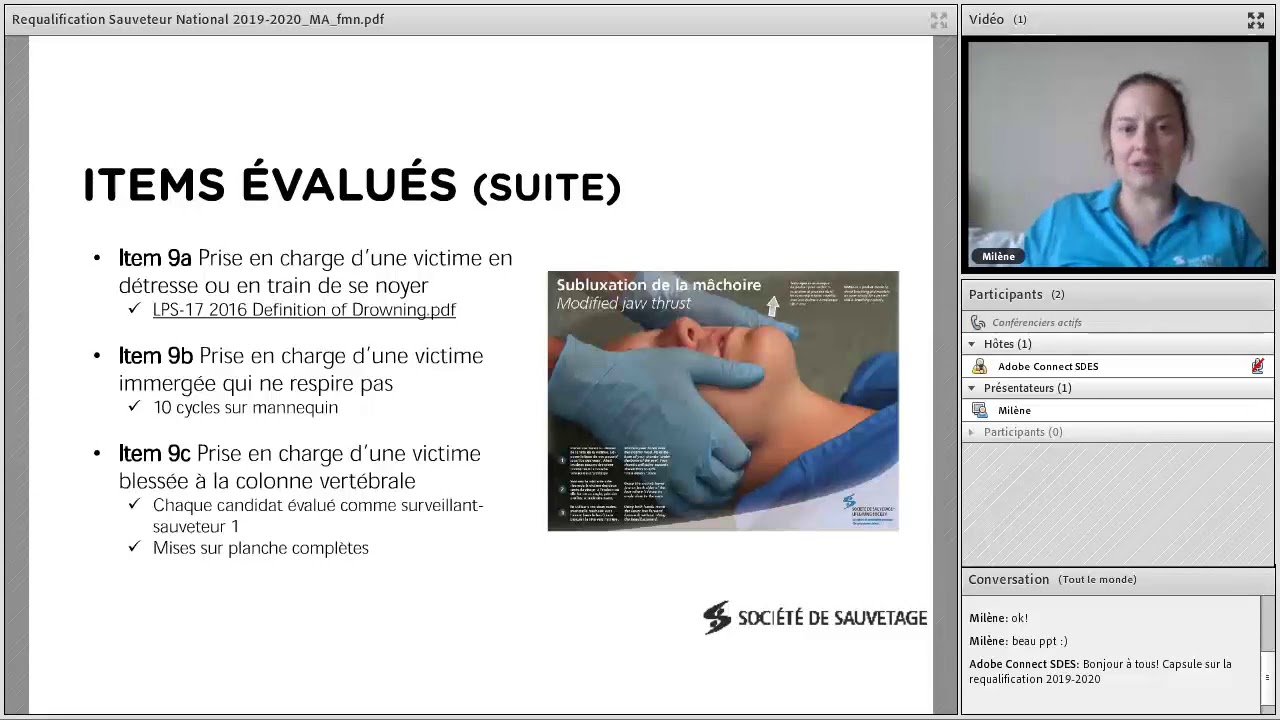Click the PDF file name title
This screenshot has height=720, width=1280.
click(x=198, y=19)
